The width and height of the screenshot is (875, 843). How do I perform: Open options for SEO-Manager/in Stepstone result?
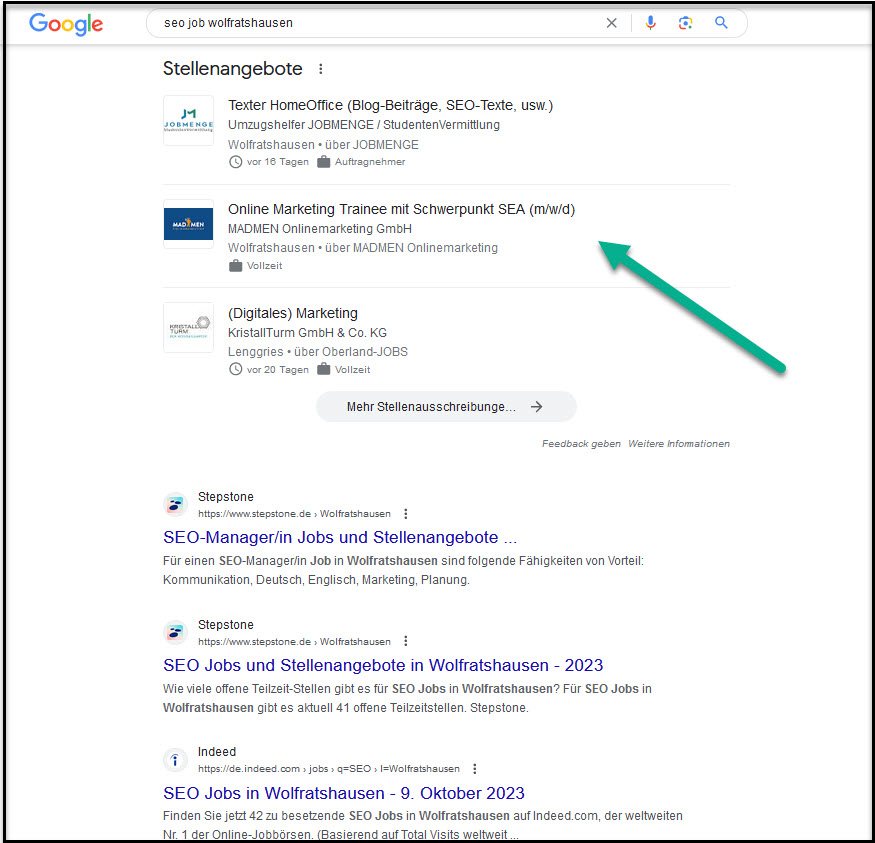(x=406, y=513)
